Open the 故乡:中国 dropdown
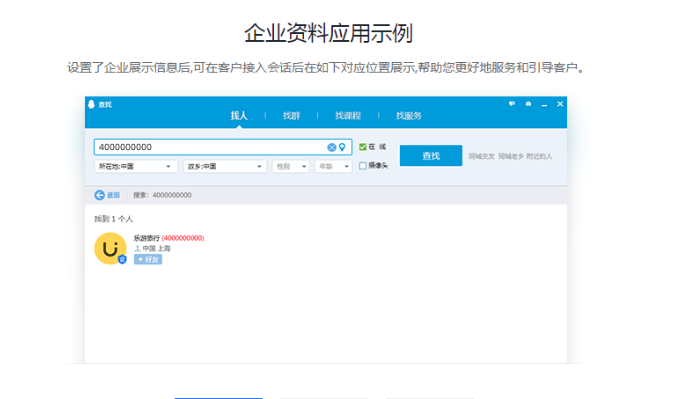 (x=225, y=166)
